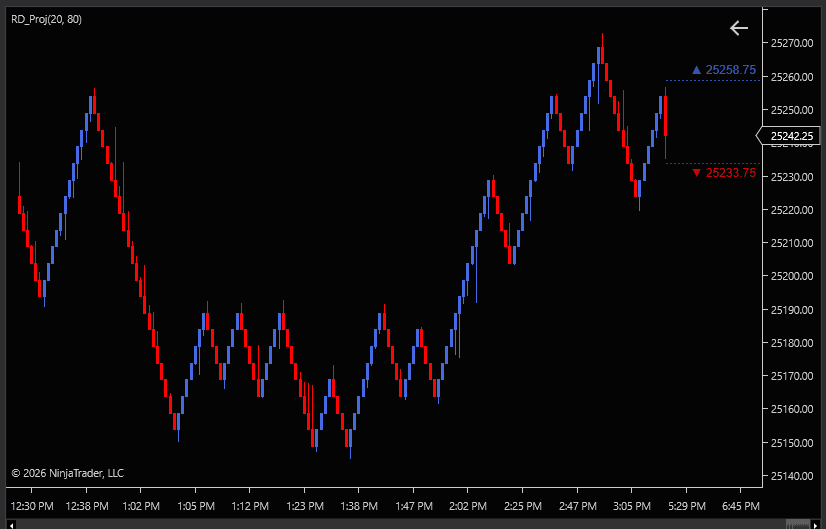Click the scrollbar left arrow button
The height and width of the screenshot is (529, 826).
[x=12, y=523]
